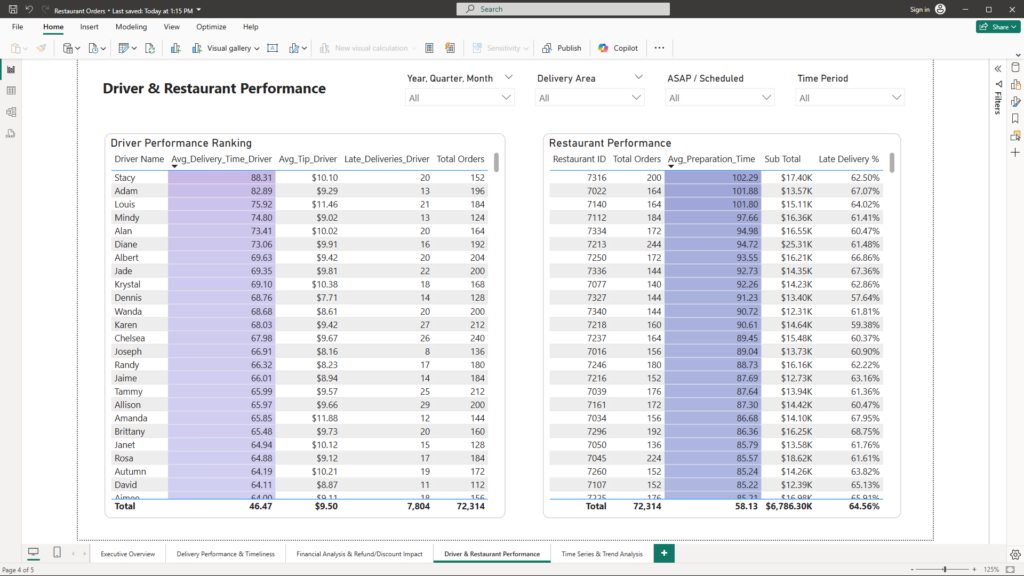Click the green add new page button

pyautogui.click(x=663, y=553)
